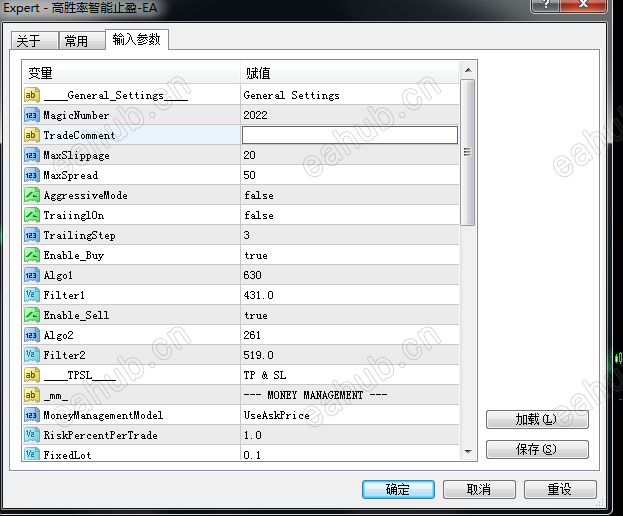Open MoneyManagementModel value UseAskPrice
Screen dimensions: 623x516
click(350, 415)
